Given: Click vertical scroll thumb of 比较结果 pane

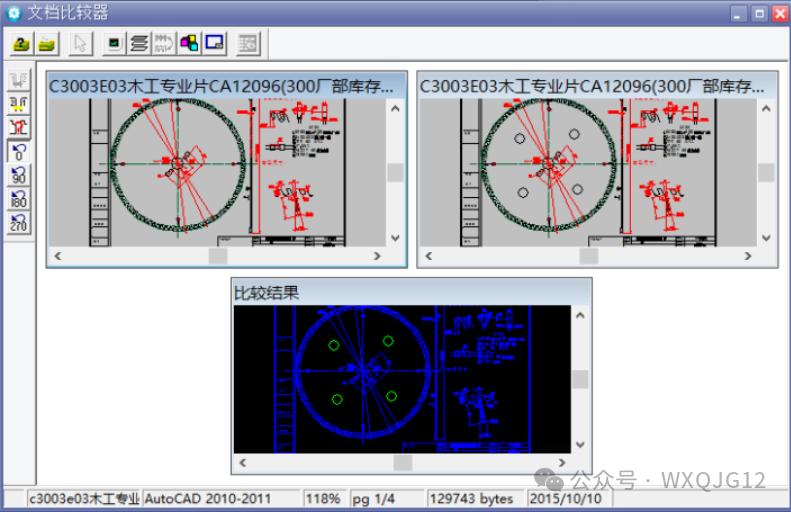Looking at the screenshot, I should 580,379.
